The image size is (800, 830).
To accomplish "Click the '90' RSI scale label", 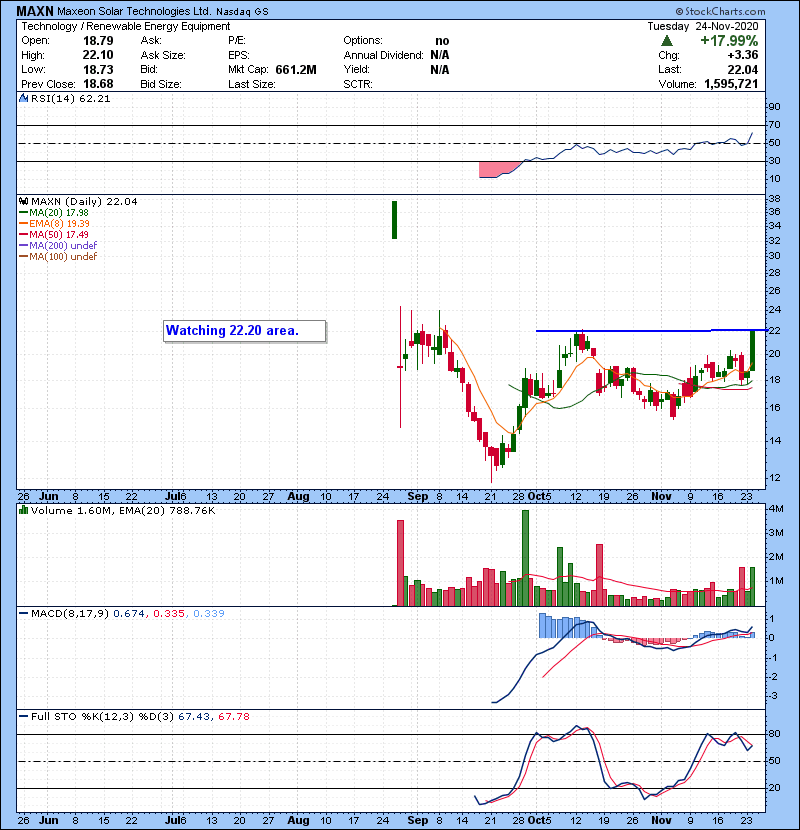I will pos(775,107).
